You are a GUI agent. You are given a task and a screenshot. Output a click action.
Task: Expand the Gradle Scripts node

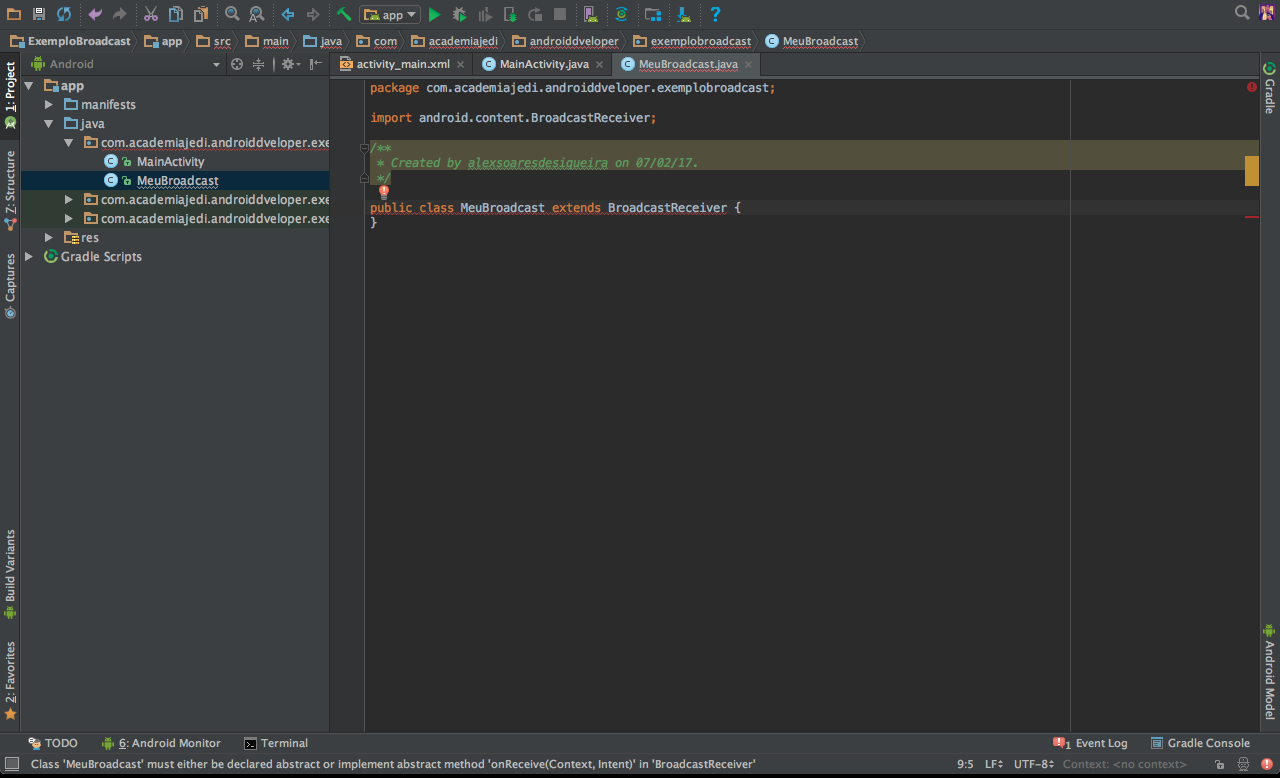pos(29,257)
